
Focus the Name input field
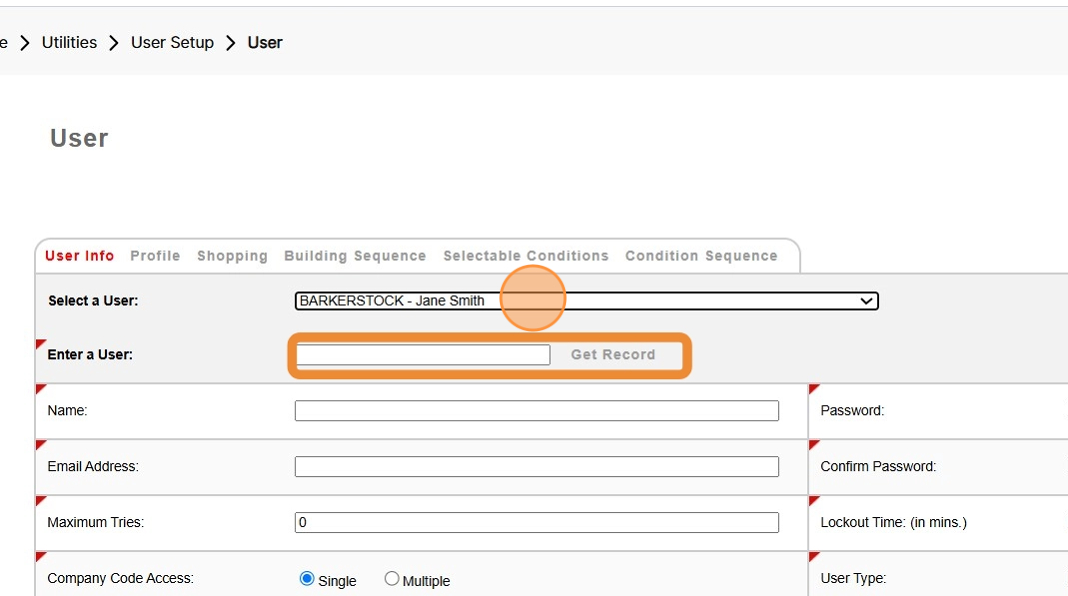(536, 411)
